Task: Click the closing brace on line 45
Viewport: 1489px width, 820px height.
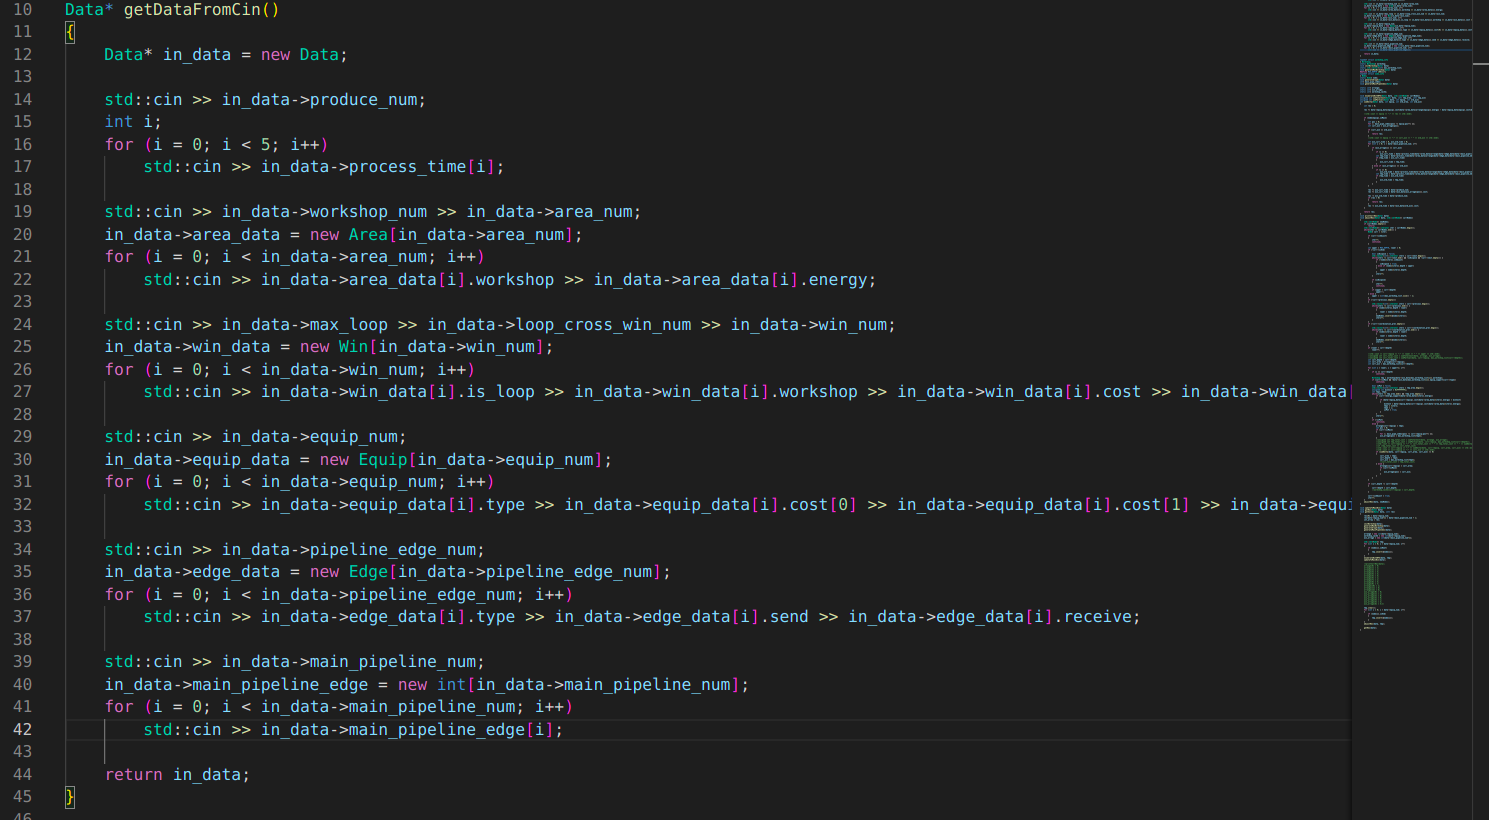Action: click(70, 797)
